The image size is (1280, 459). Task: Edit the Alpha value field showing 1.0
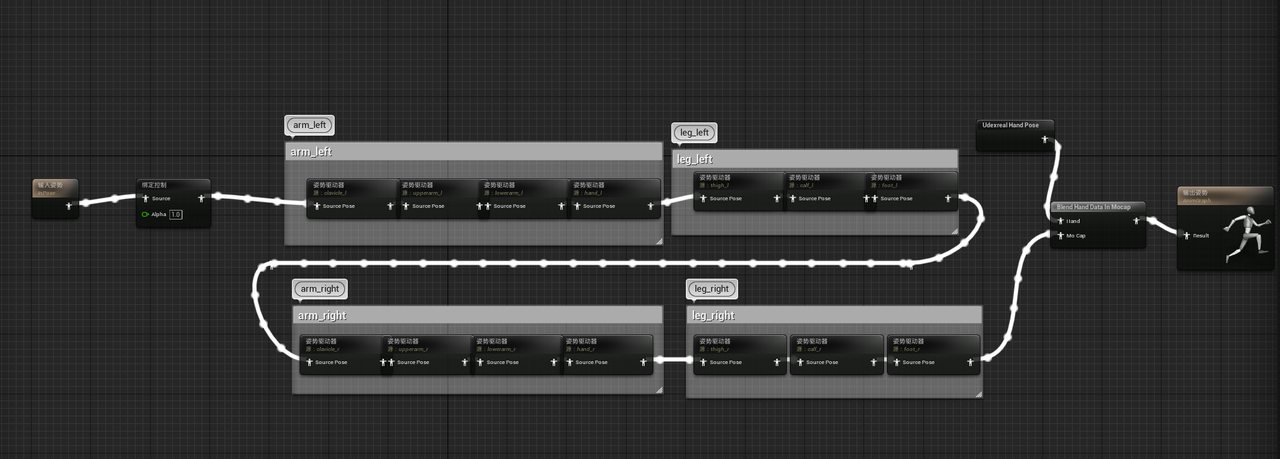click(176, 214)
